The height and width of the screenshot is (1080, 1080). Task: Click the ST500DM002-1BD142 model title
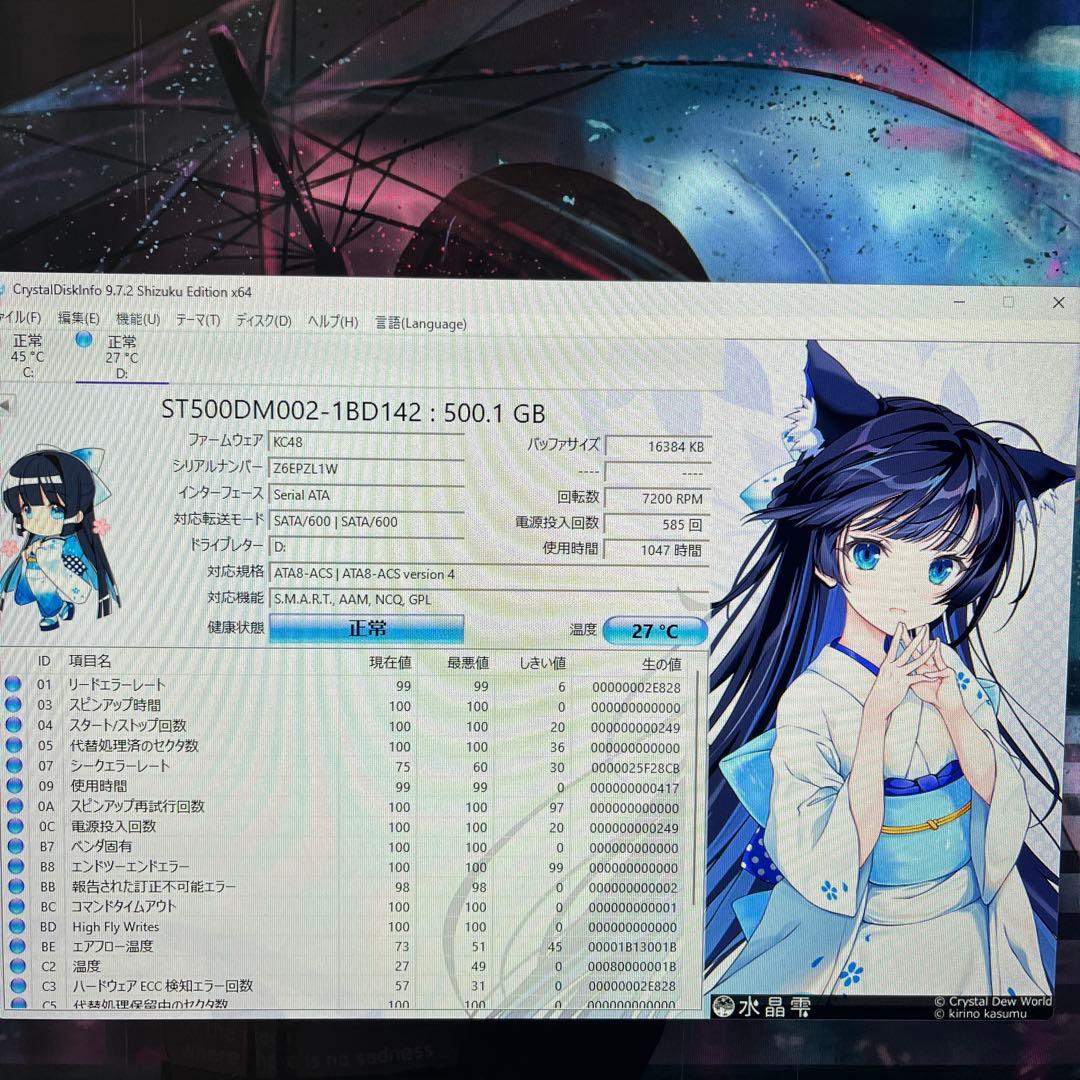291,411
